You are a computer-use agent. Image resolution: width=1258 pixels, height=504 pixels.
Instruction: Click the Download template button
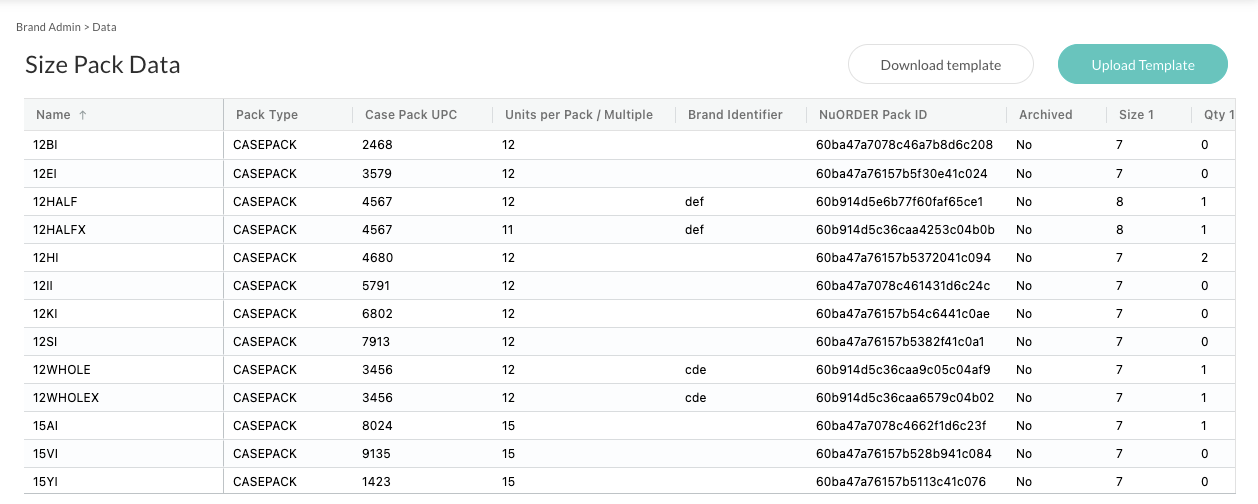(940, 65)
